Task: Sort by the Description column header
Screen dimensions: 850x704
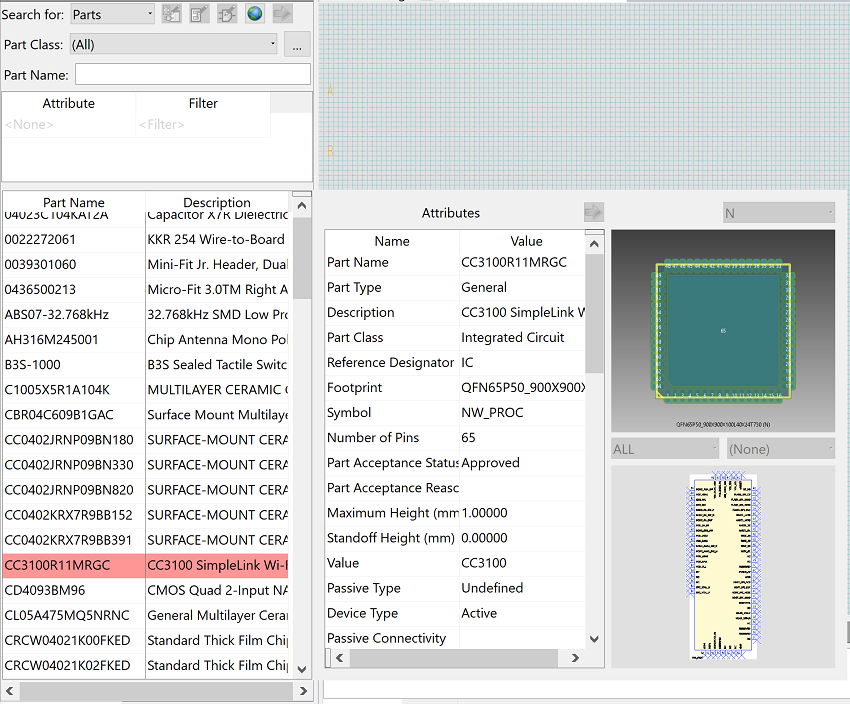Action: tap(217, 202)
